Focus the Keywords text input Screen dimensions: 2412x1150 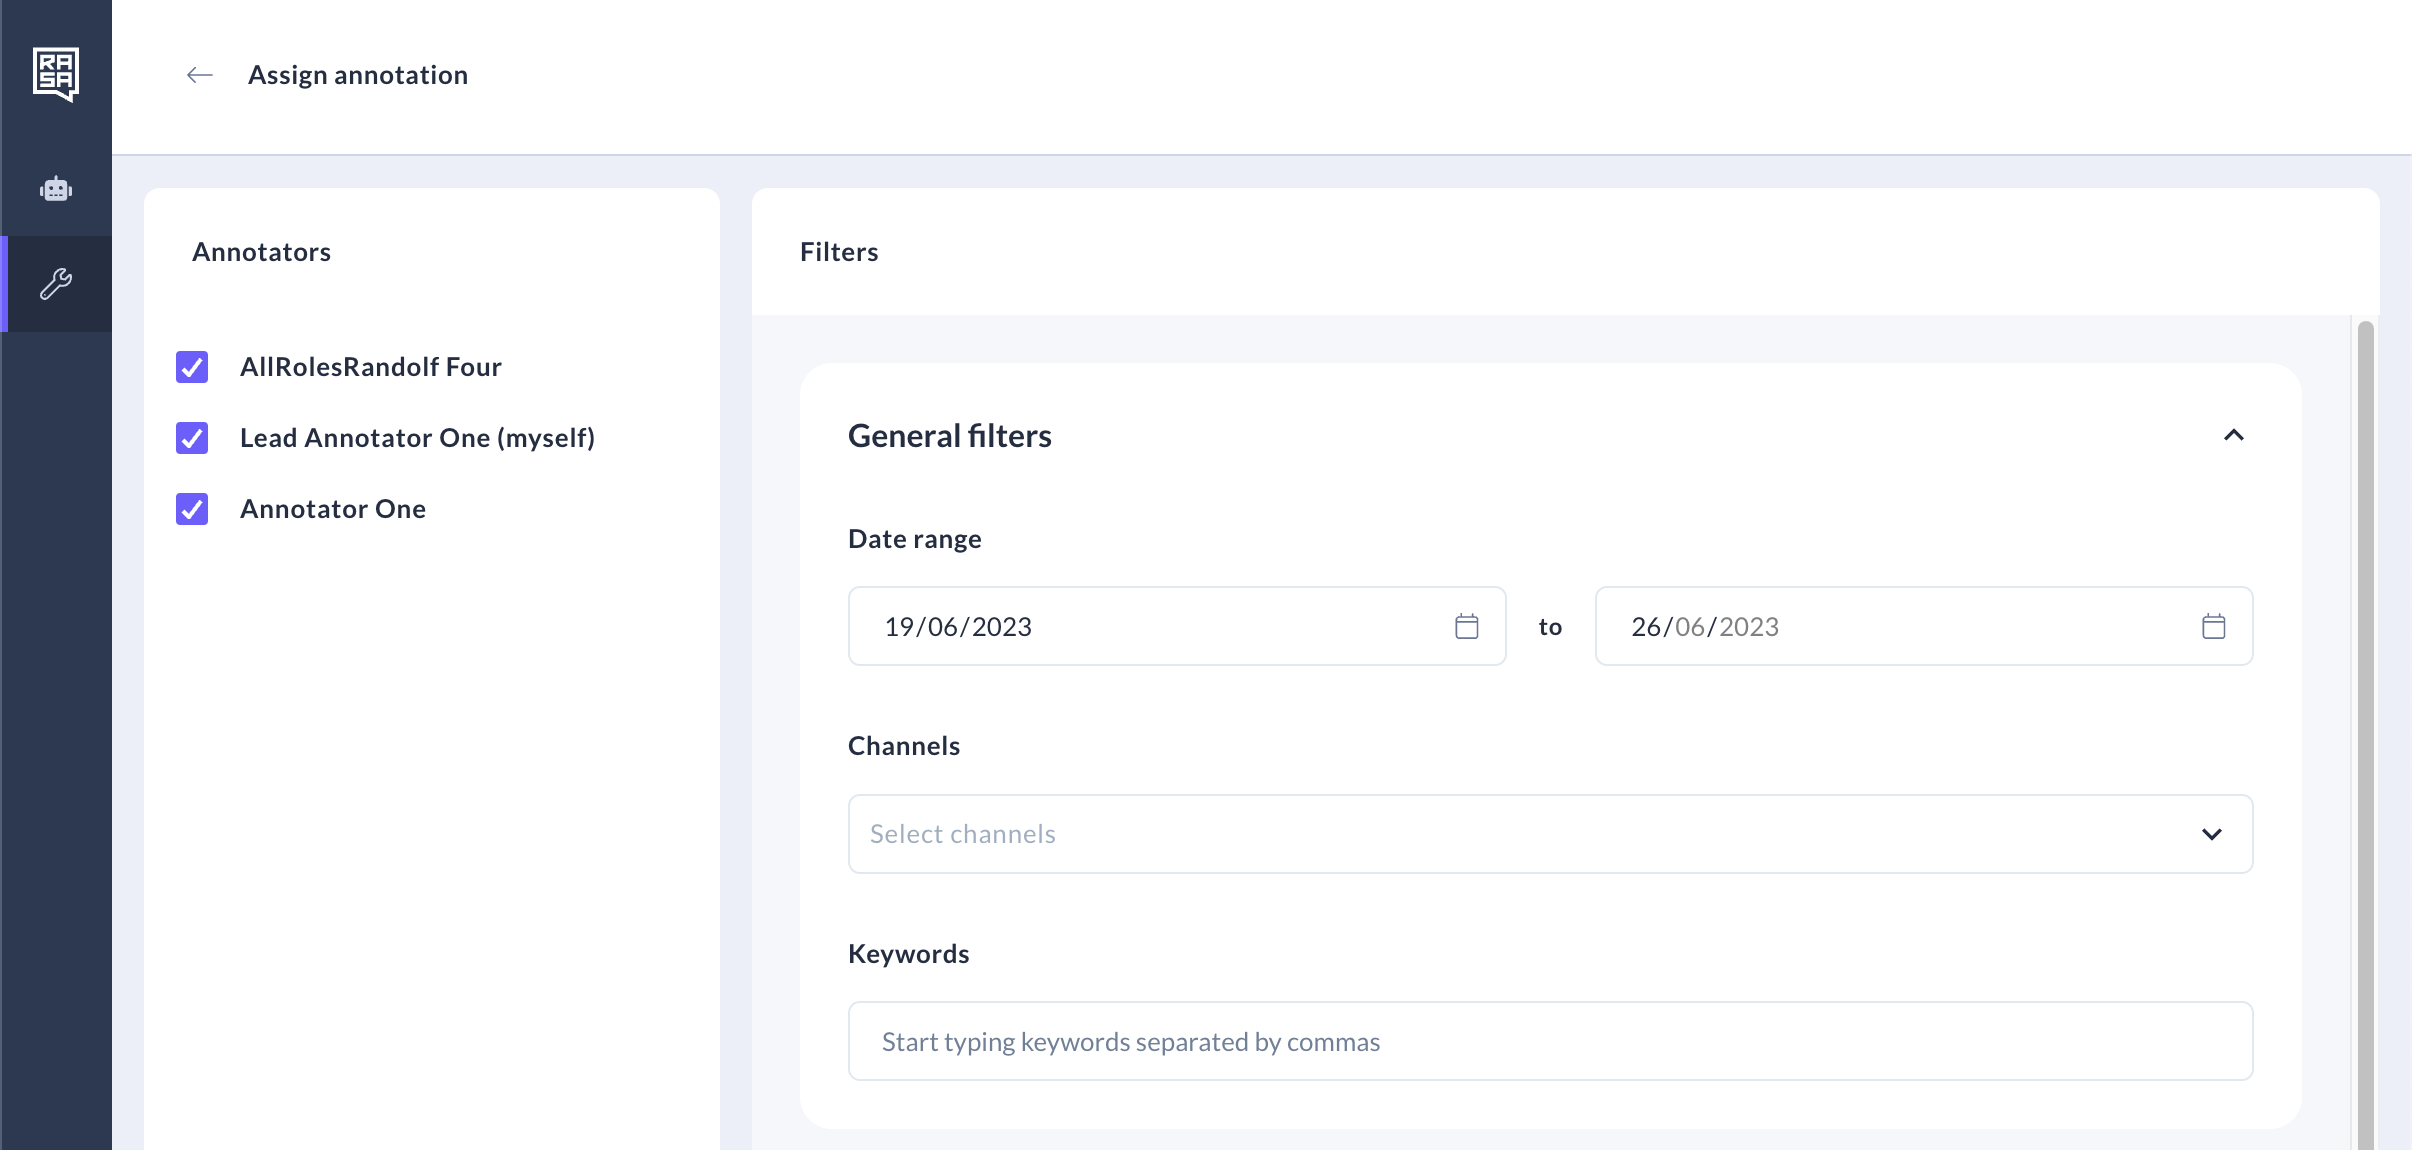tap(1550, 1042)
